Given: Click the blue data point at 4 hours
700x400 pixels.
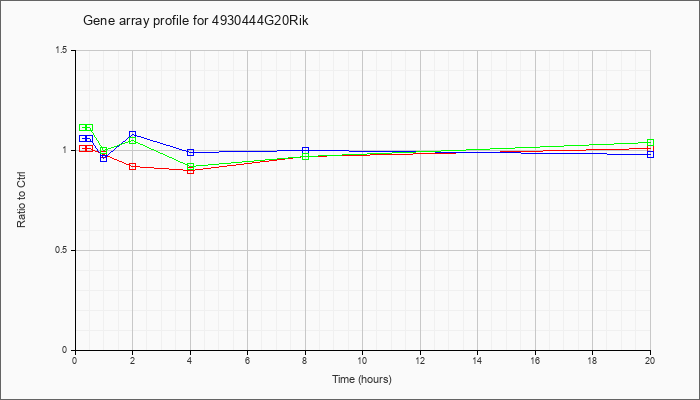Looking at the screenshot, I should (191, 152).
